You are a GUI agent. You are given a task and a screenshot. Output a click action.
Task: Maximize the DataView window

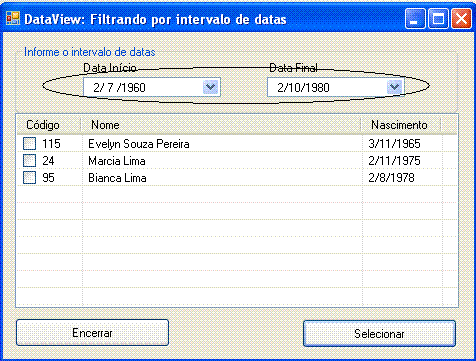pos(438,19)
